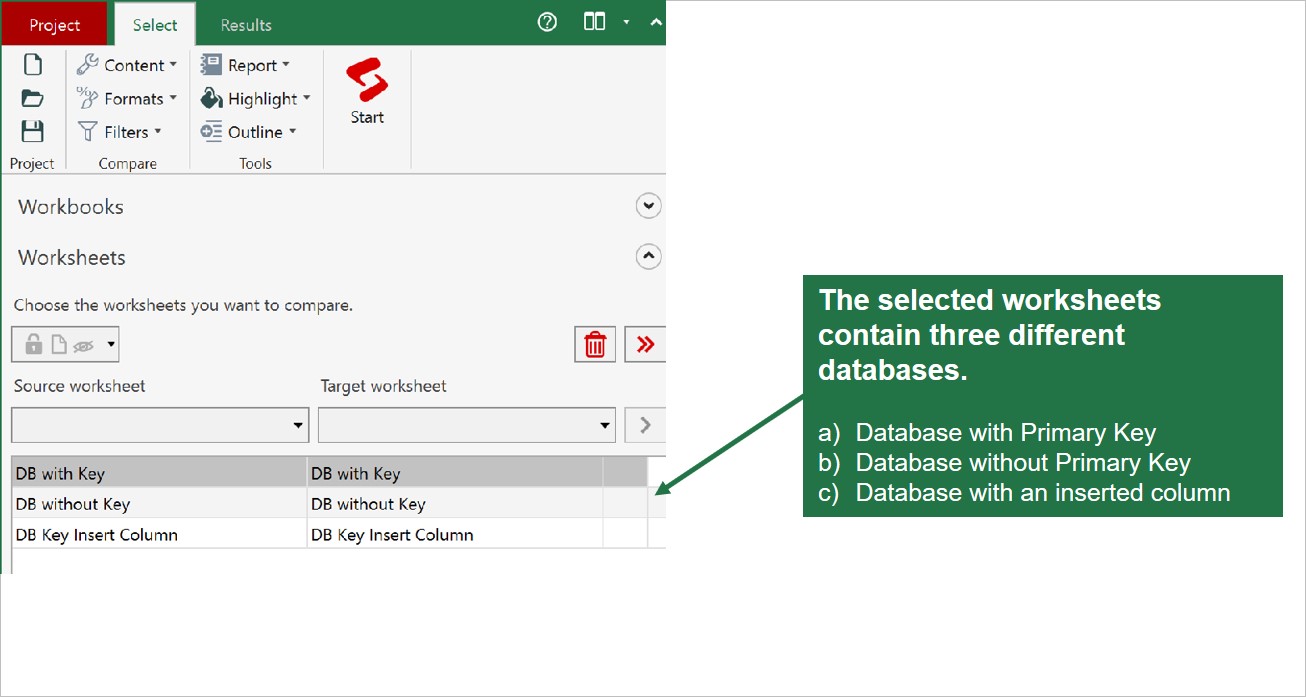Open the layout options dropdown arrow
1306x697 pixels.
tap(626, 21)
